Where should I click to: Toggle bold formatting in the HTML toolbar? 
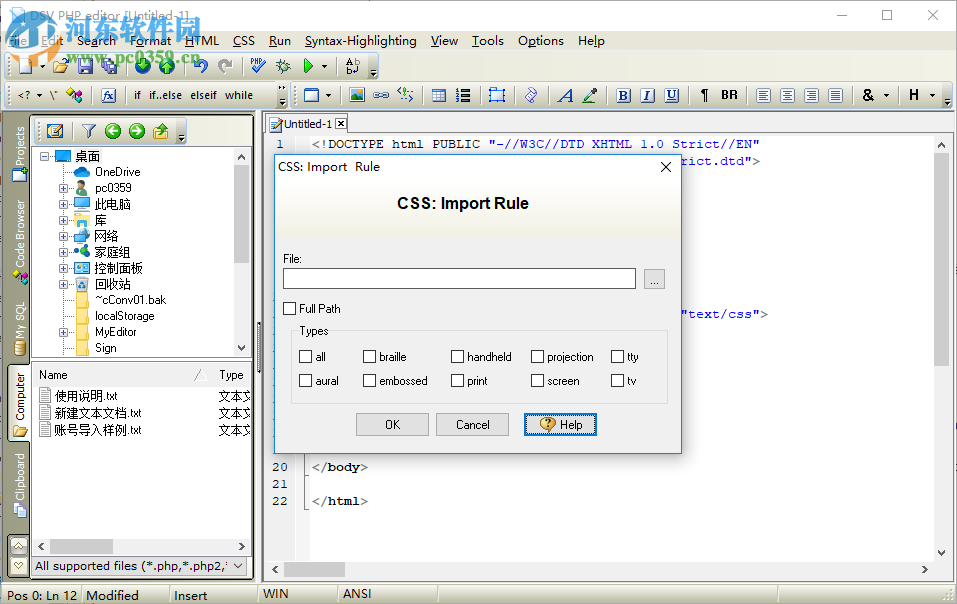(x=622, y=95)
